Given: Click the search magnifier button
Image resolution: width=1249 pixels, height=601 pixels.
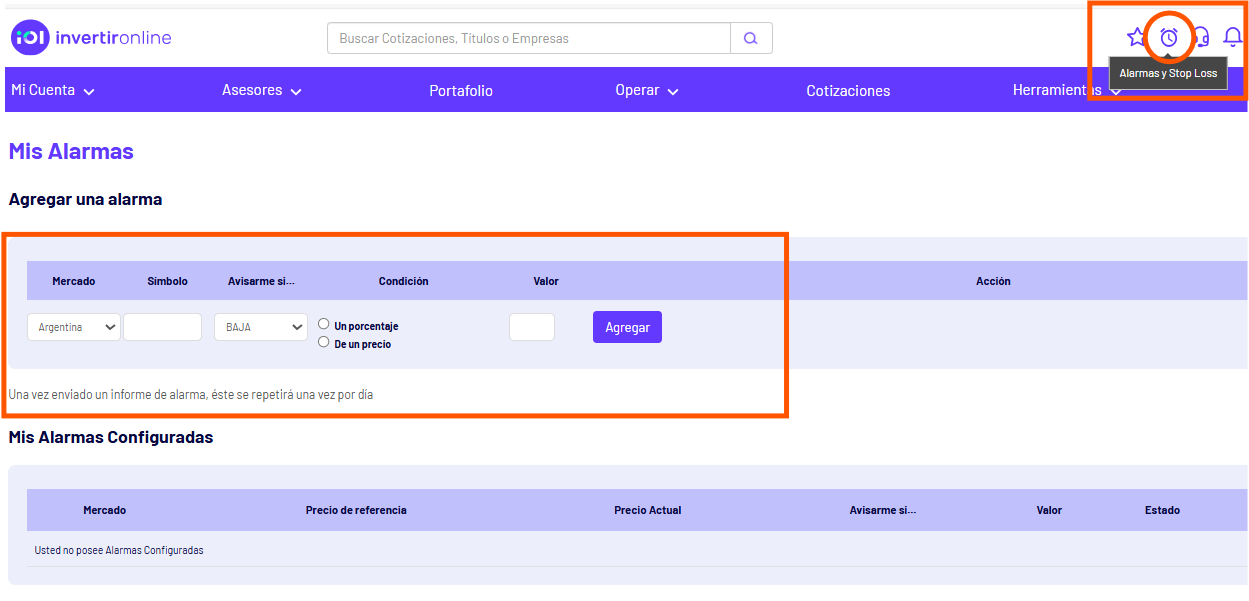Looking at the screenshot, I should click(751, 38).
